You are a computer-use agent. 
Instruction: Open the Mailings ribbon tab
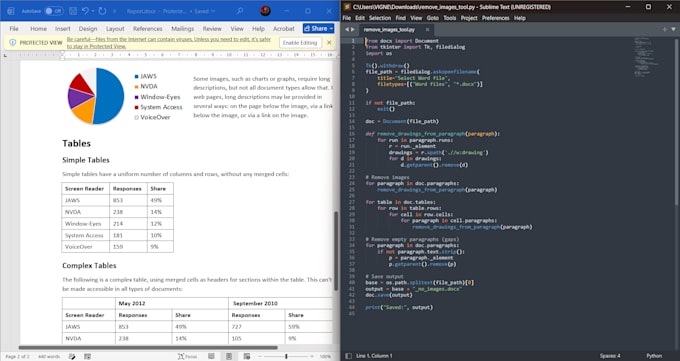[183, 29]
